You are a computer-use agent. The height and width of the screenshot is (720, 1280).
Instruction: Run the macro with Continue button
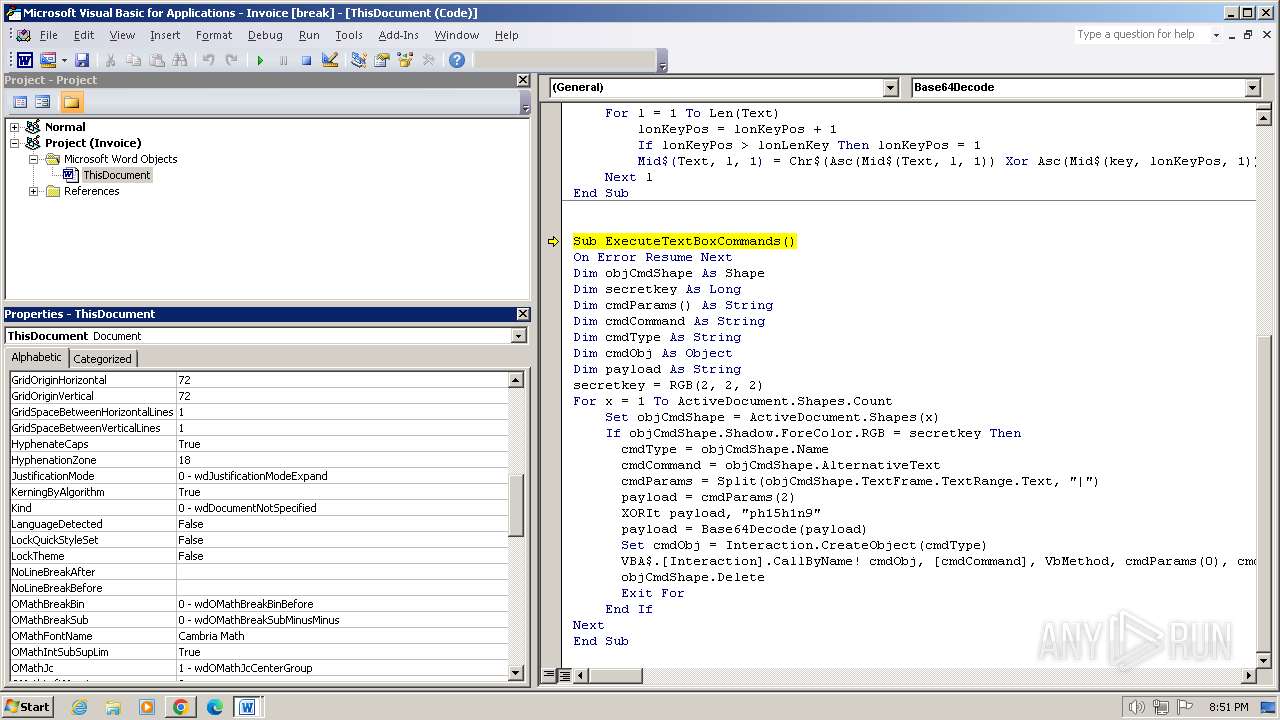[260, 60]
